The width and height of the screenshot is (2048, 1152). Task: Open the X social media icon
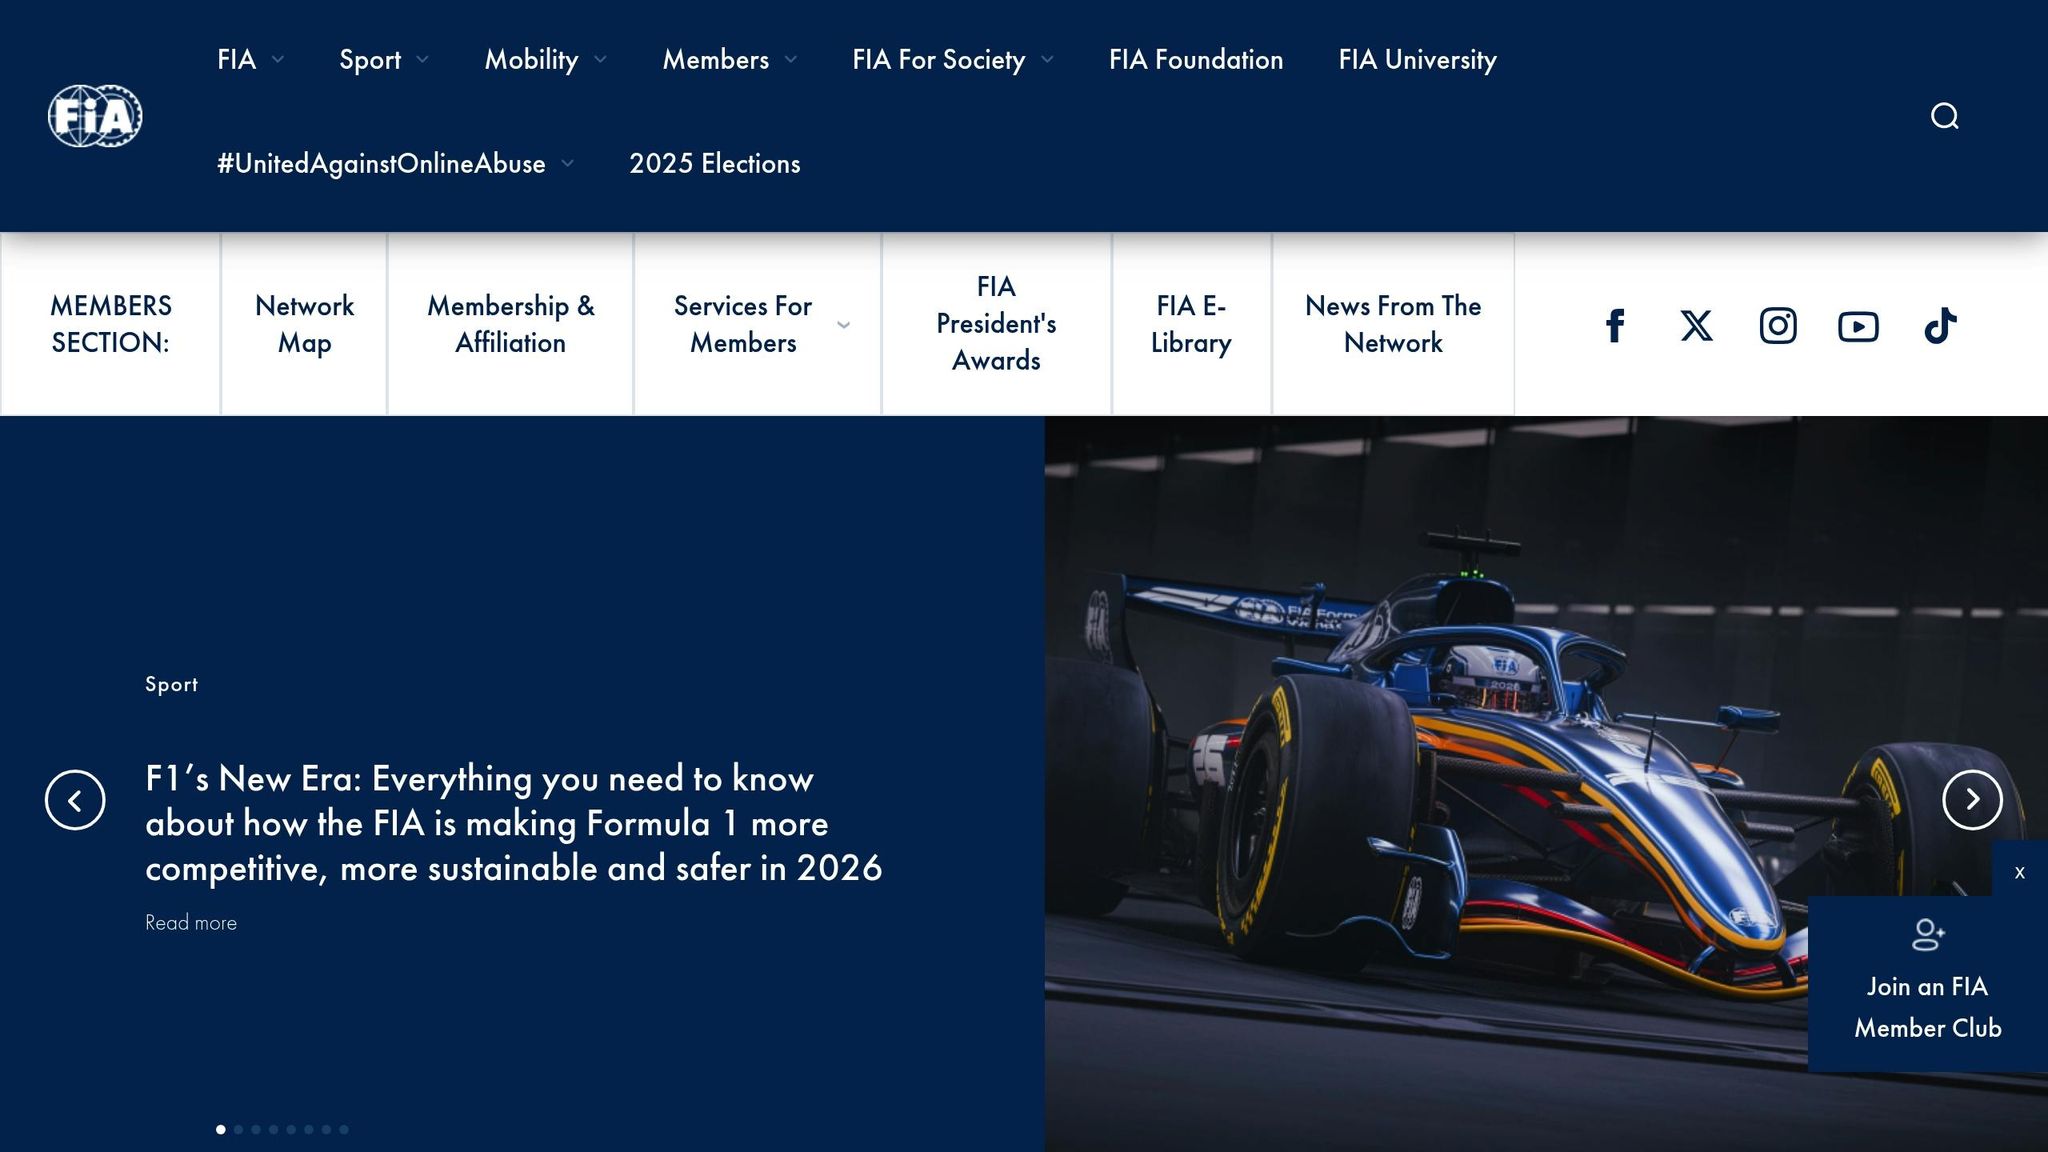click(x=1696, y=324)
